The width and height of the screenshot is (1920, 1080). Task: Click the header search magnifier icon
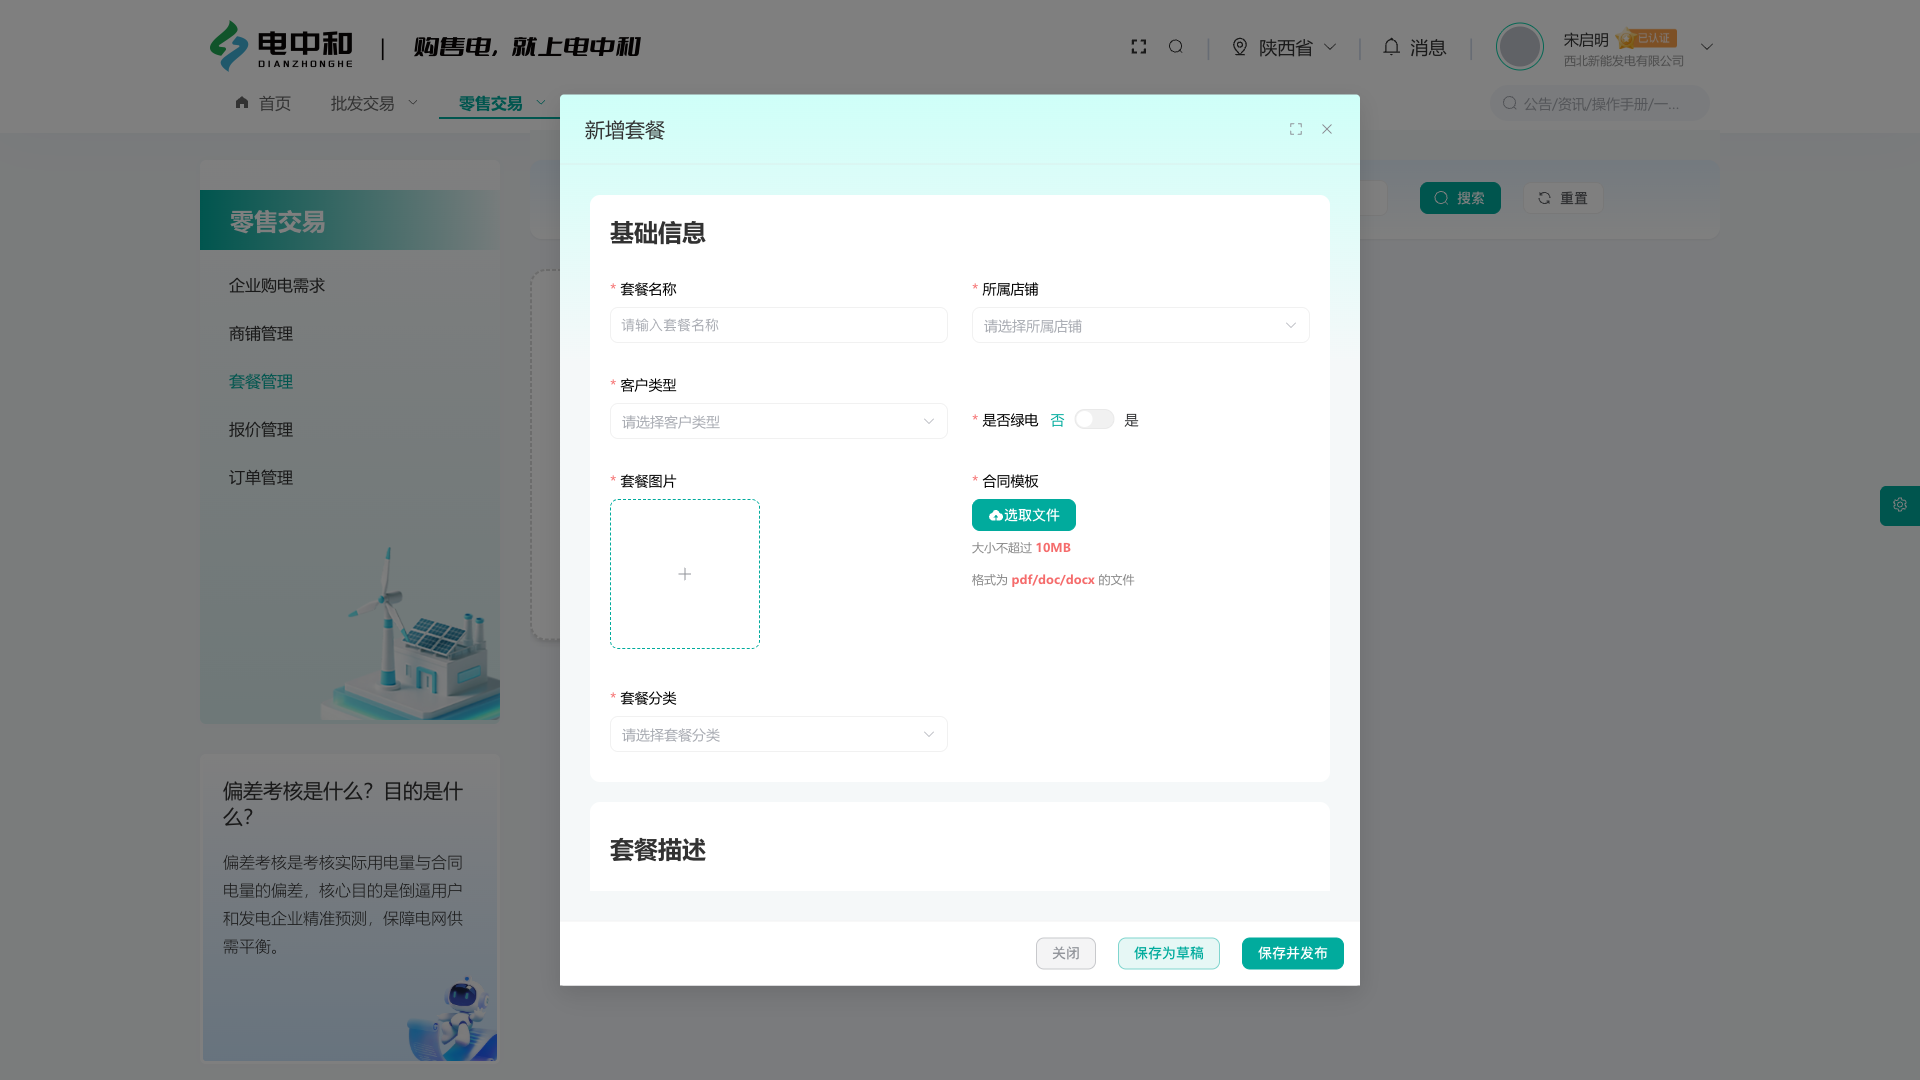[1176, 47]
